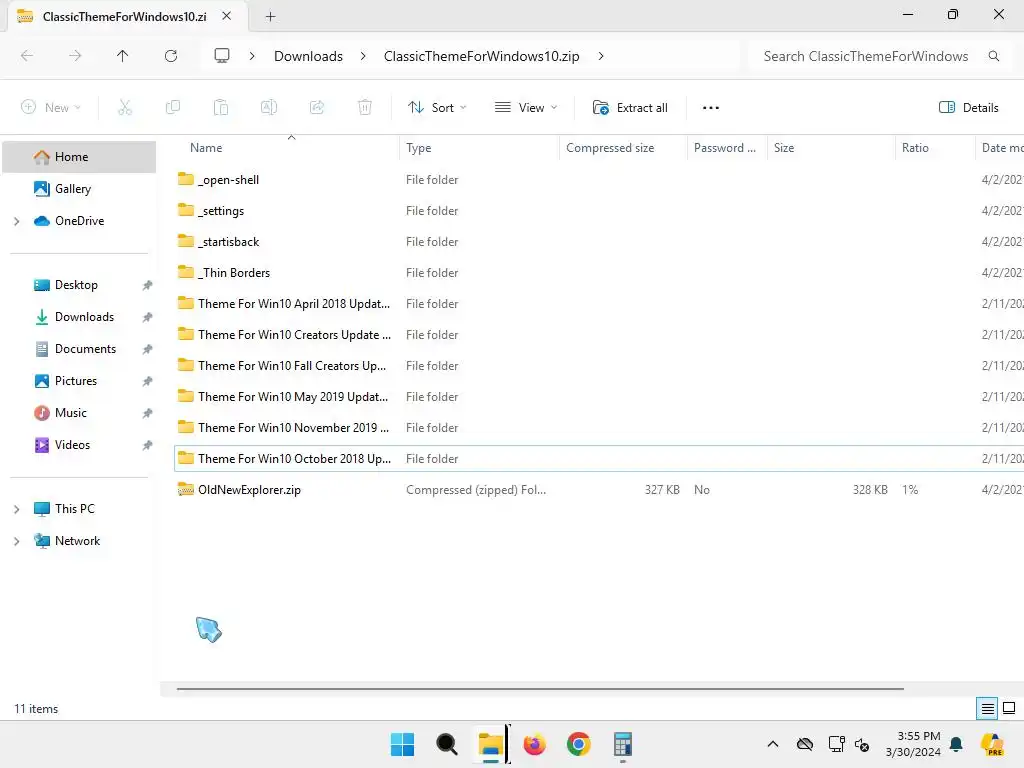Click the Copy icon in toolbar
Image resolution: width=1024 pixels, height=768 pixels.
pyautogui.click(x=173, y=108)
